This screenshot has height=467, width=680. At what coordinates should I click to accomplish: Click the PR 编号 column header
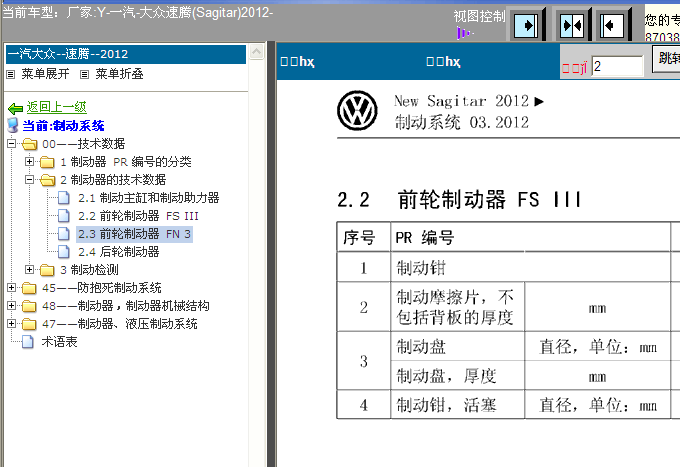click(x=530, y=238)
